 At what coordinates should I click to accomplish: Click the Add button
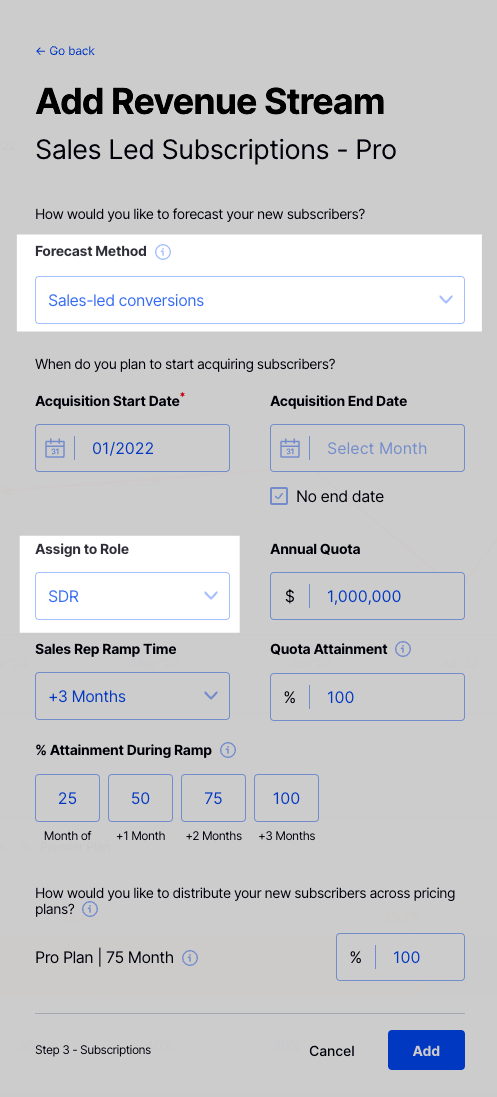coord(426,1050)
